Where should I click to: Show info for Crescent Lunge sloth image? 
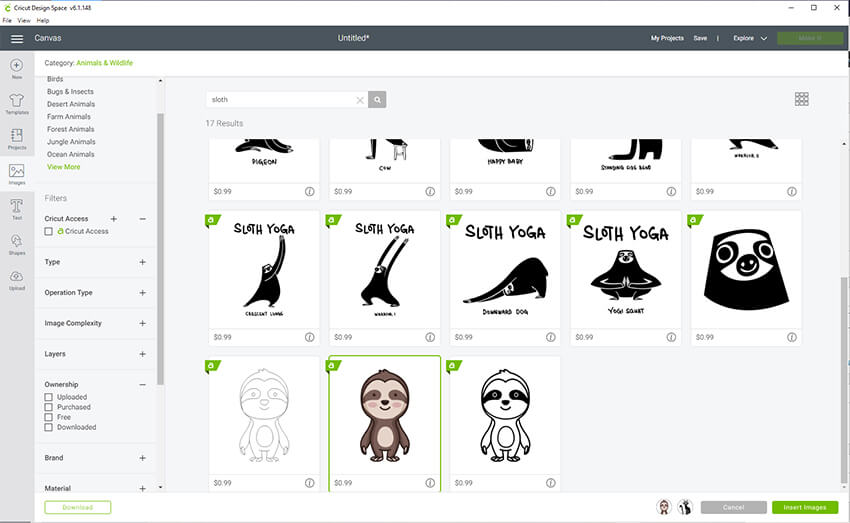310,337
